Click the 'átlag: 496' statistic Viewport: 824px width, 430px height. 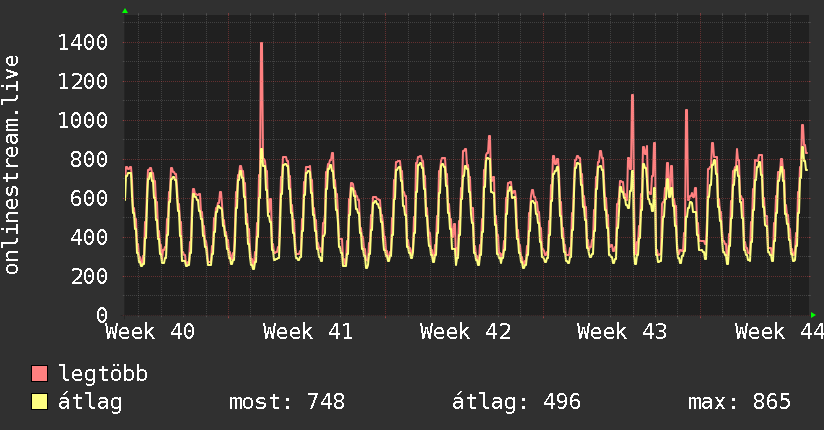pyautogui.click(x=516, y=402)
